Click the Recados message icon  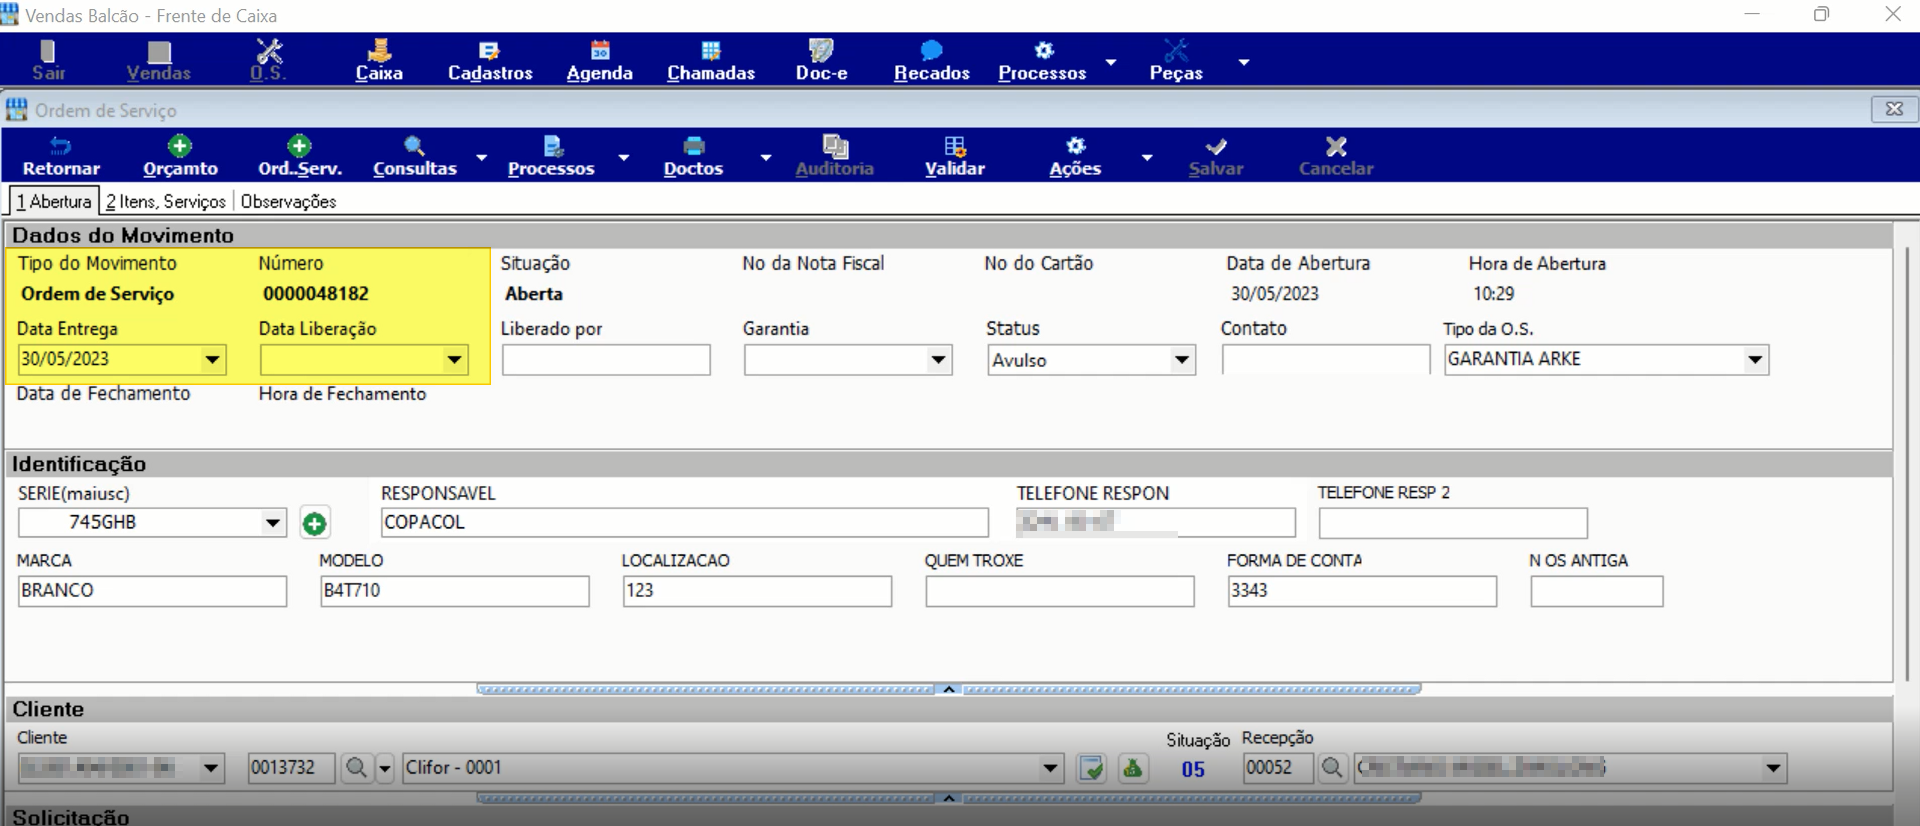coord(932,50)
